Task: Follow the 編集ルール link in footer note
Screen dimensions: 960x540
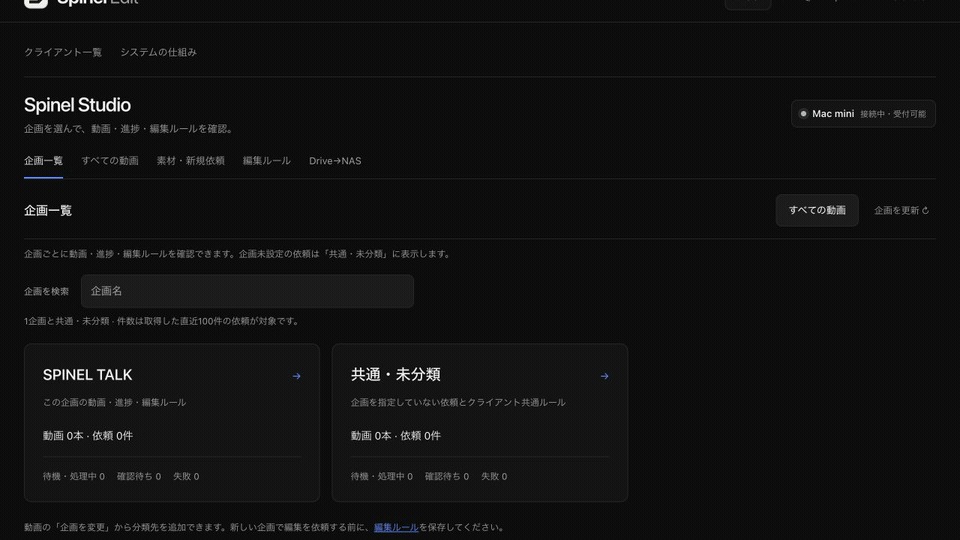Action: point(396,527)
